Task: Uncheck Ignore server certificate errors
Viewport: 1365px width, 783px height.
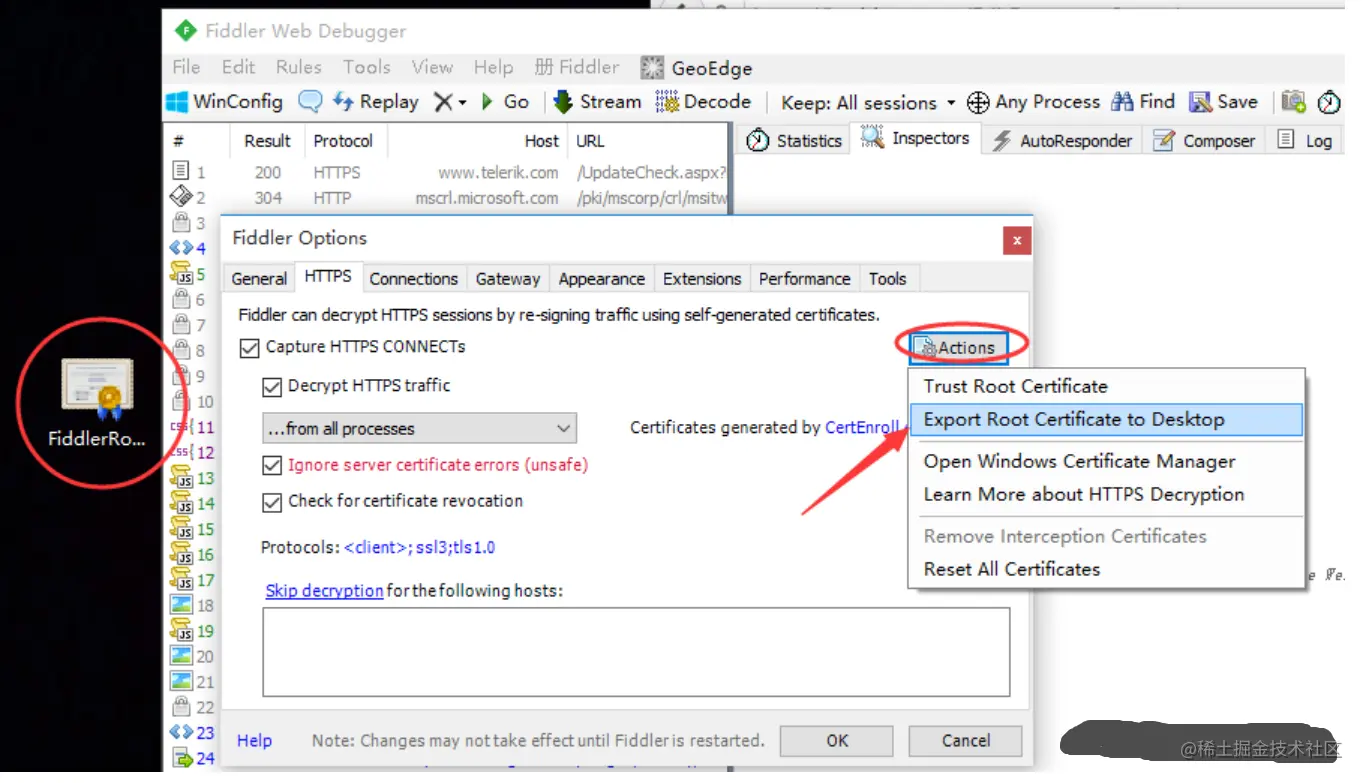Action: (x=272, y=464)
